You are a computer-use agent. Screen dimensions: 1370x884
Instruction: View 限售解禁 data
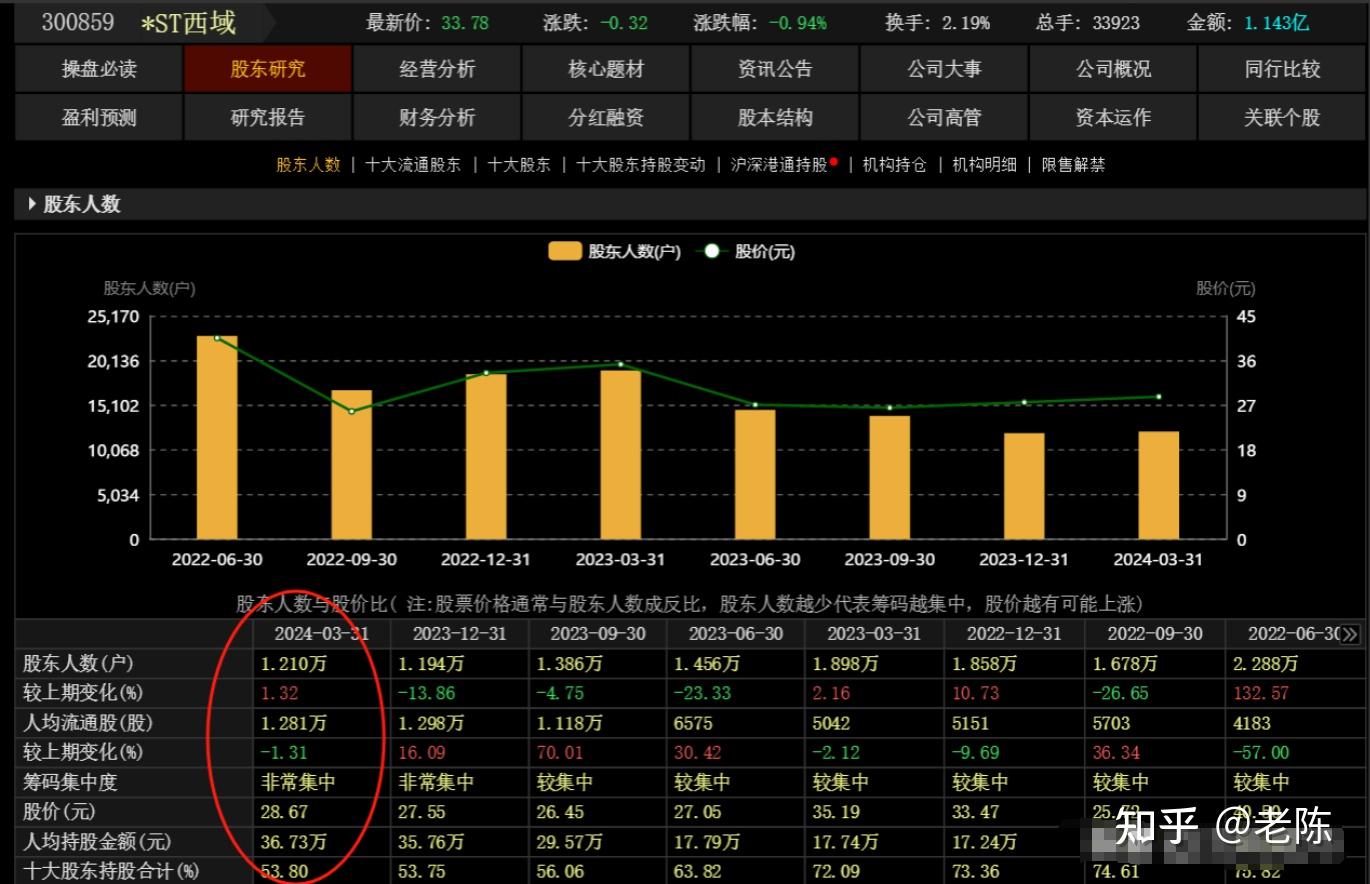(1071, 165)
